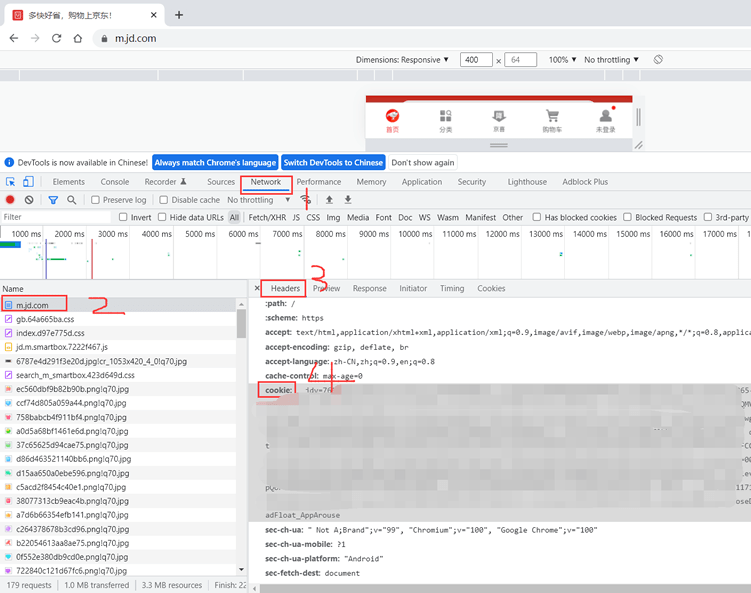Open the Application tab
The width and height of the screenshot is (751, 593).
click(422, 182)
